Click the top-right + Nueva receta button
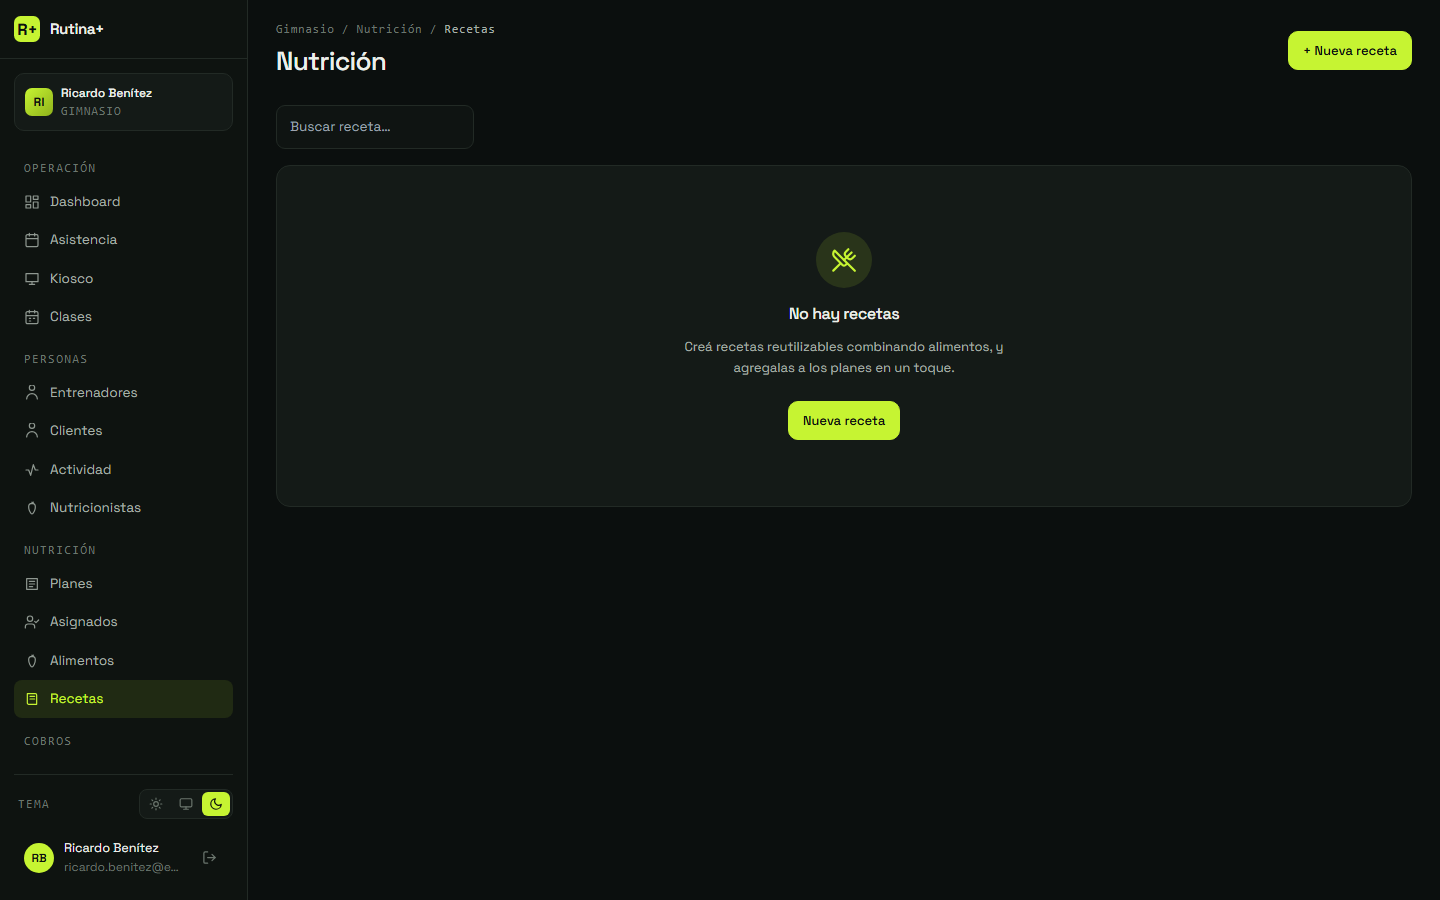Viewport: 1440px width, 900px height. pos(1350,51)
